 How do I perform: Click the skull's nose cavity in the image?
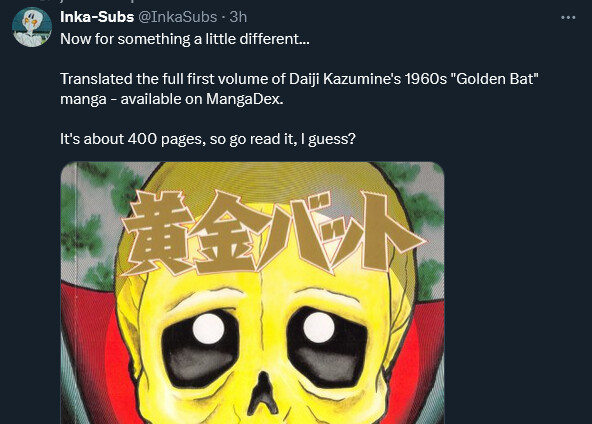click(x=263, y=393)
